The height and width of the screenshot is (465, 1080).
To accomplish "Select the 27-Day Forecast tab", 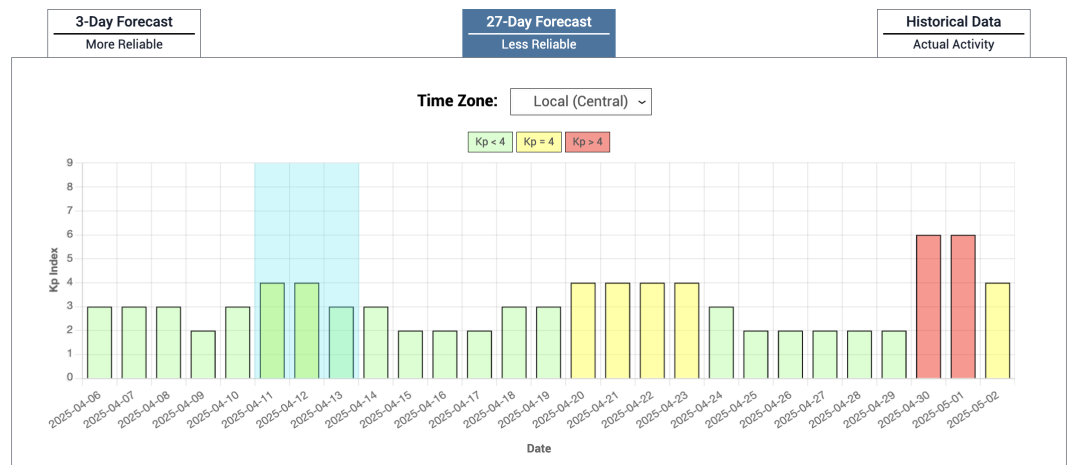I will (538, 32).
